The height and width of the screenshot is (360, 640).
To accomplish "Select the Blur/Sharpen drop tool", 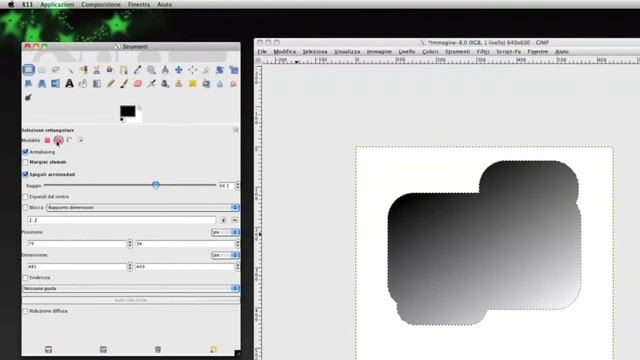I will 220,84.
